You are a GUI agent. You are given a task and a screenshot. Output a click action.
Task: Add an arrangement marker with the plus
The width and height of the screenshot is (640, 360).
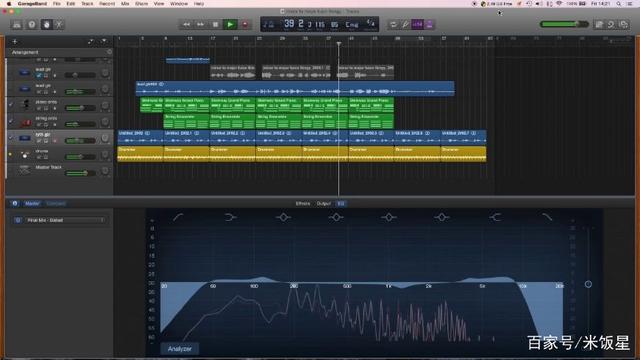[109, 52]
